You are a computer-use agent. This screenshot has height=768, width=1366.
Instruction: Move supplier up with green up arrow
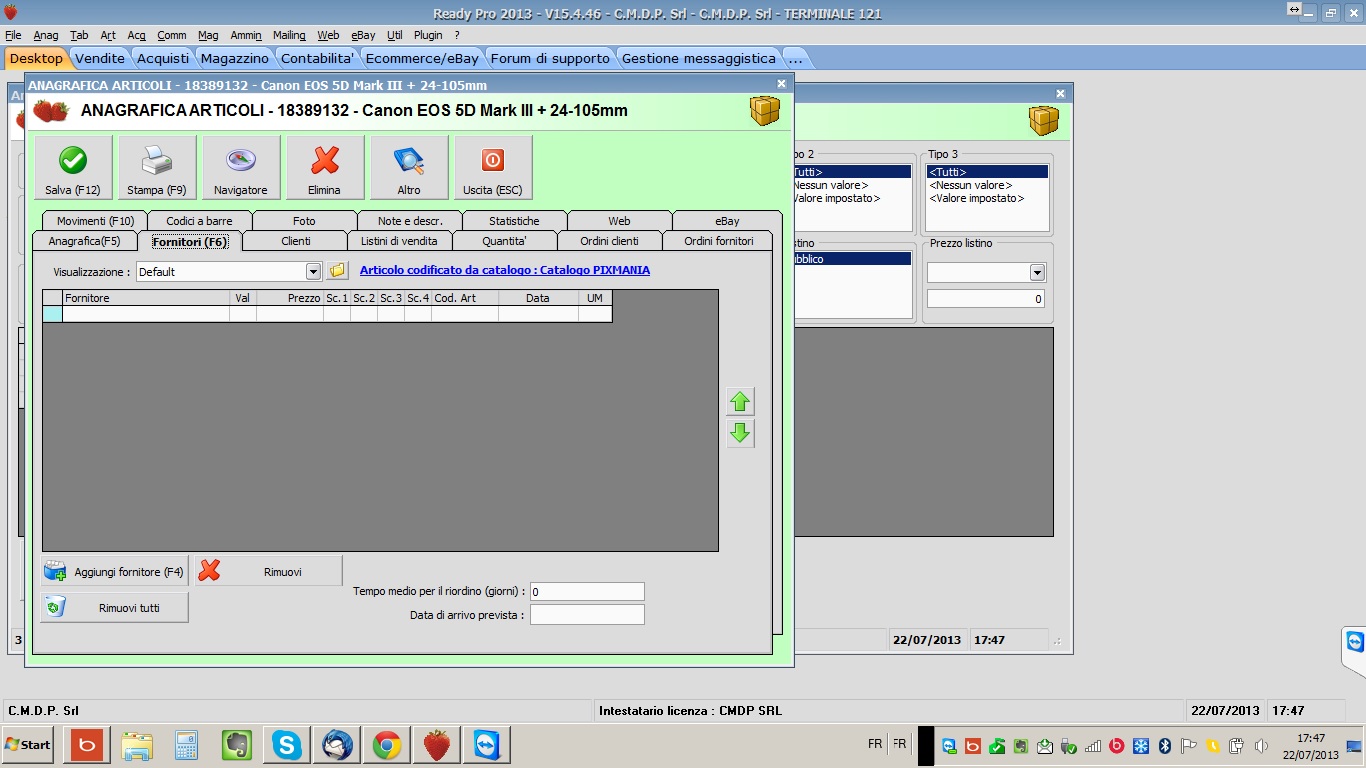pos(740,402)
